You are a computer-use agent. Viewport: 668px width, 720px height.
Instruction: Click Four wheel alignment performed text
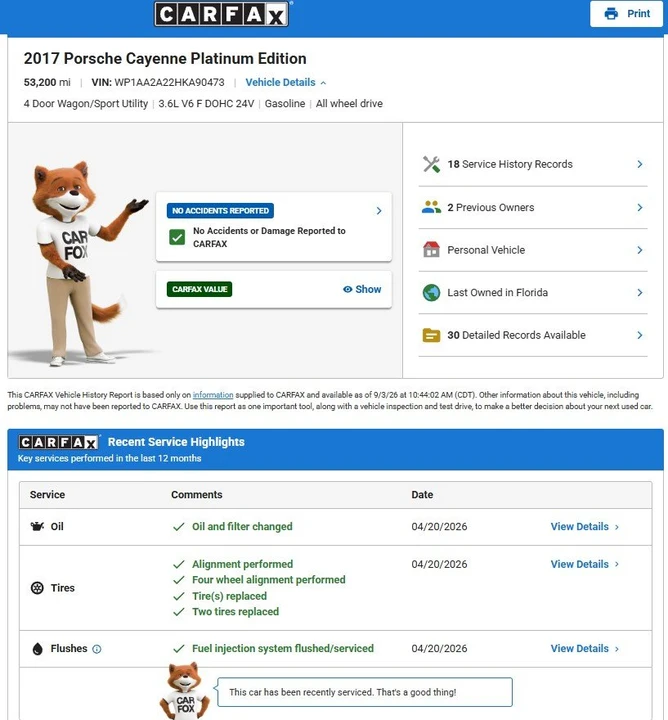(x=269, y=580)
